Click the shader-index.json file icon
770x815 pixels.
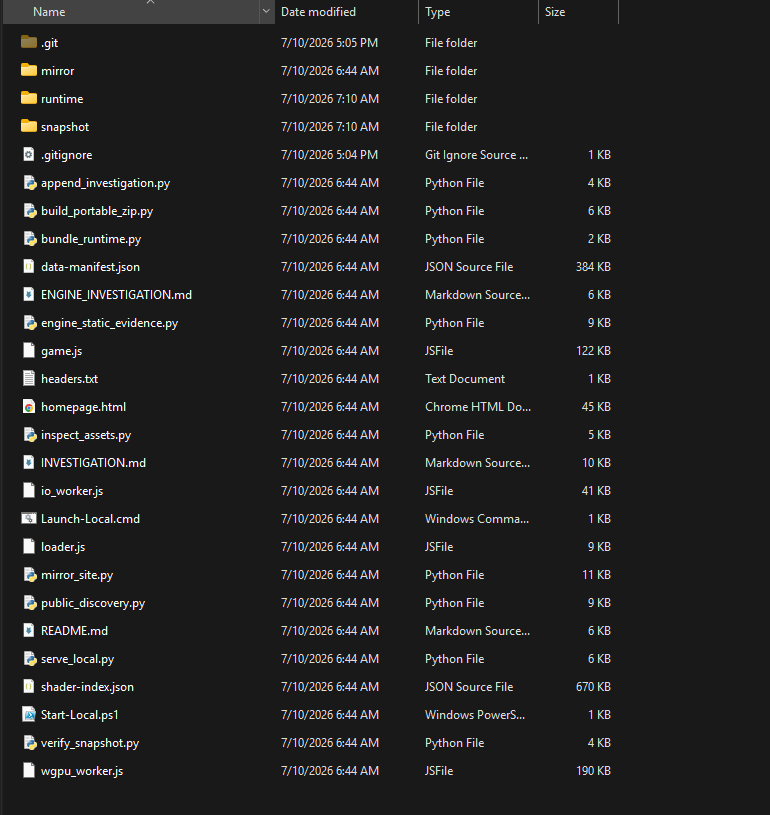pos(29,687)
